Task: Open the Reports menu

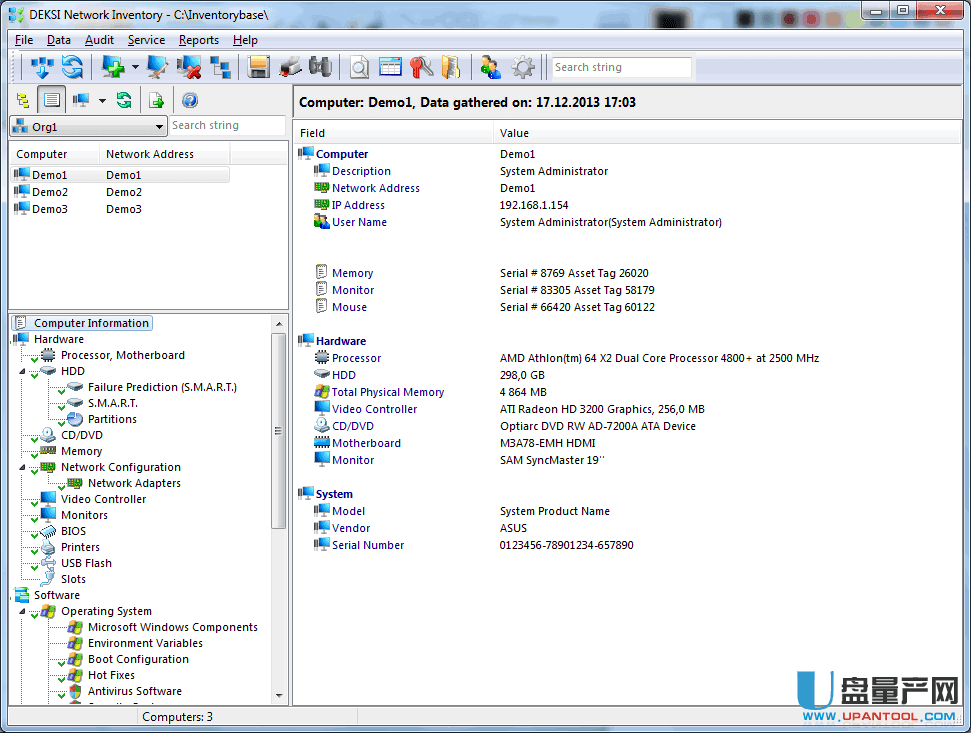Action: click(198, 40)
